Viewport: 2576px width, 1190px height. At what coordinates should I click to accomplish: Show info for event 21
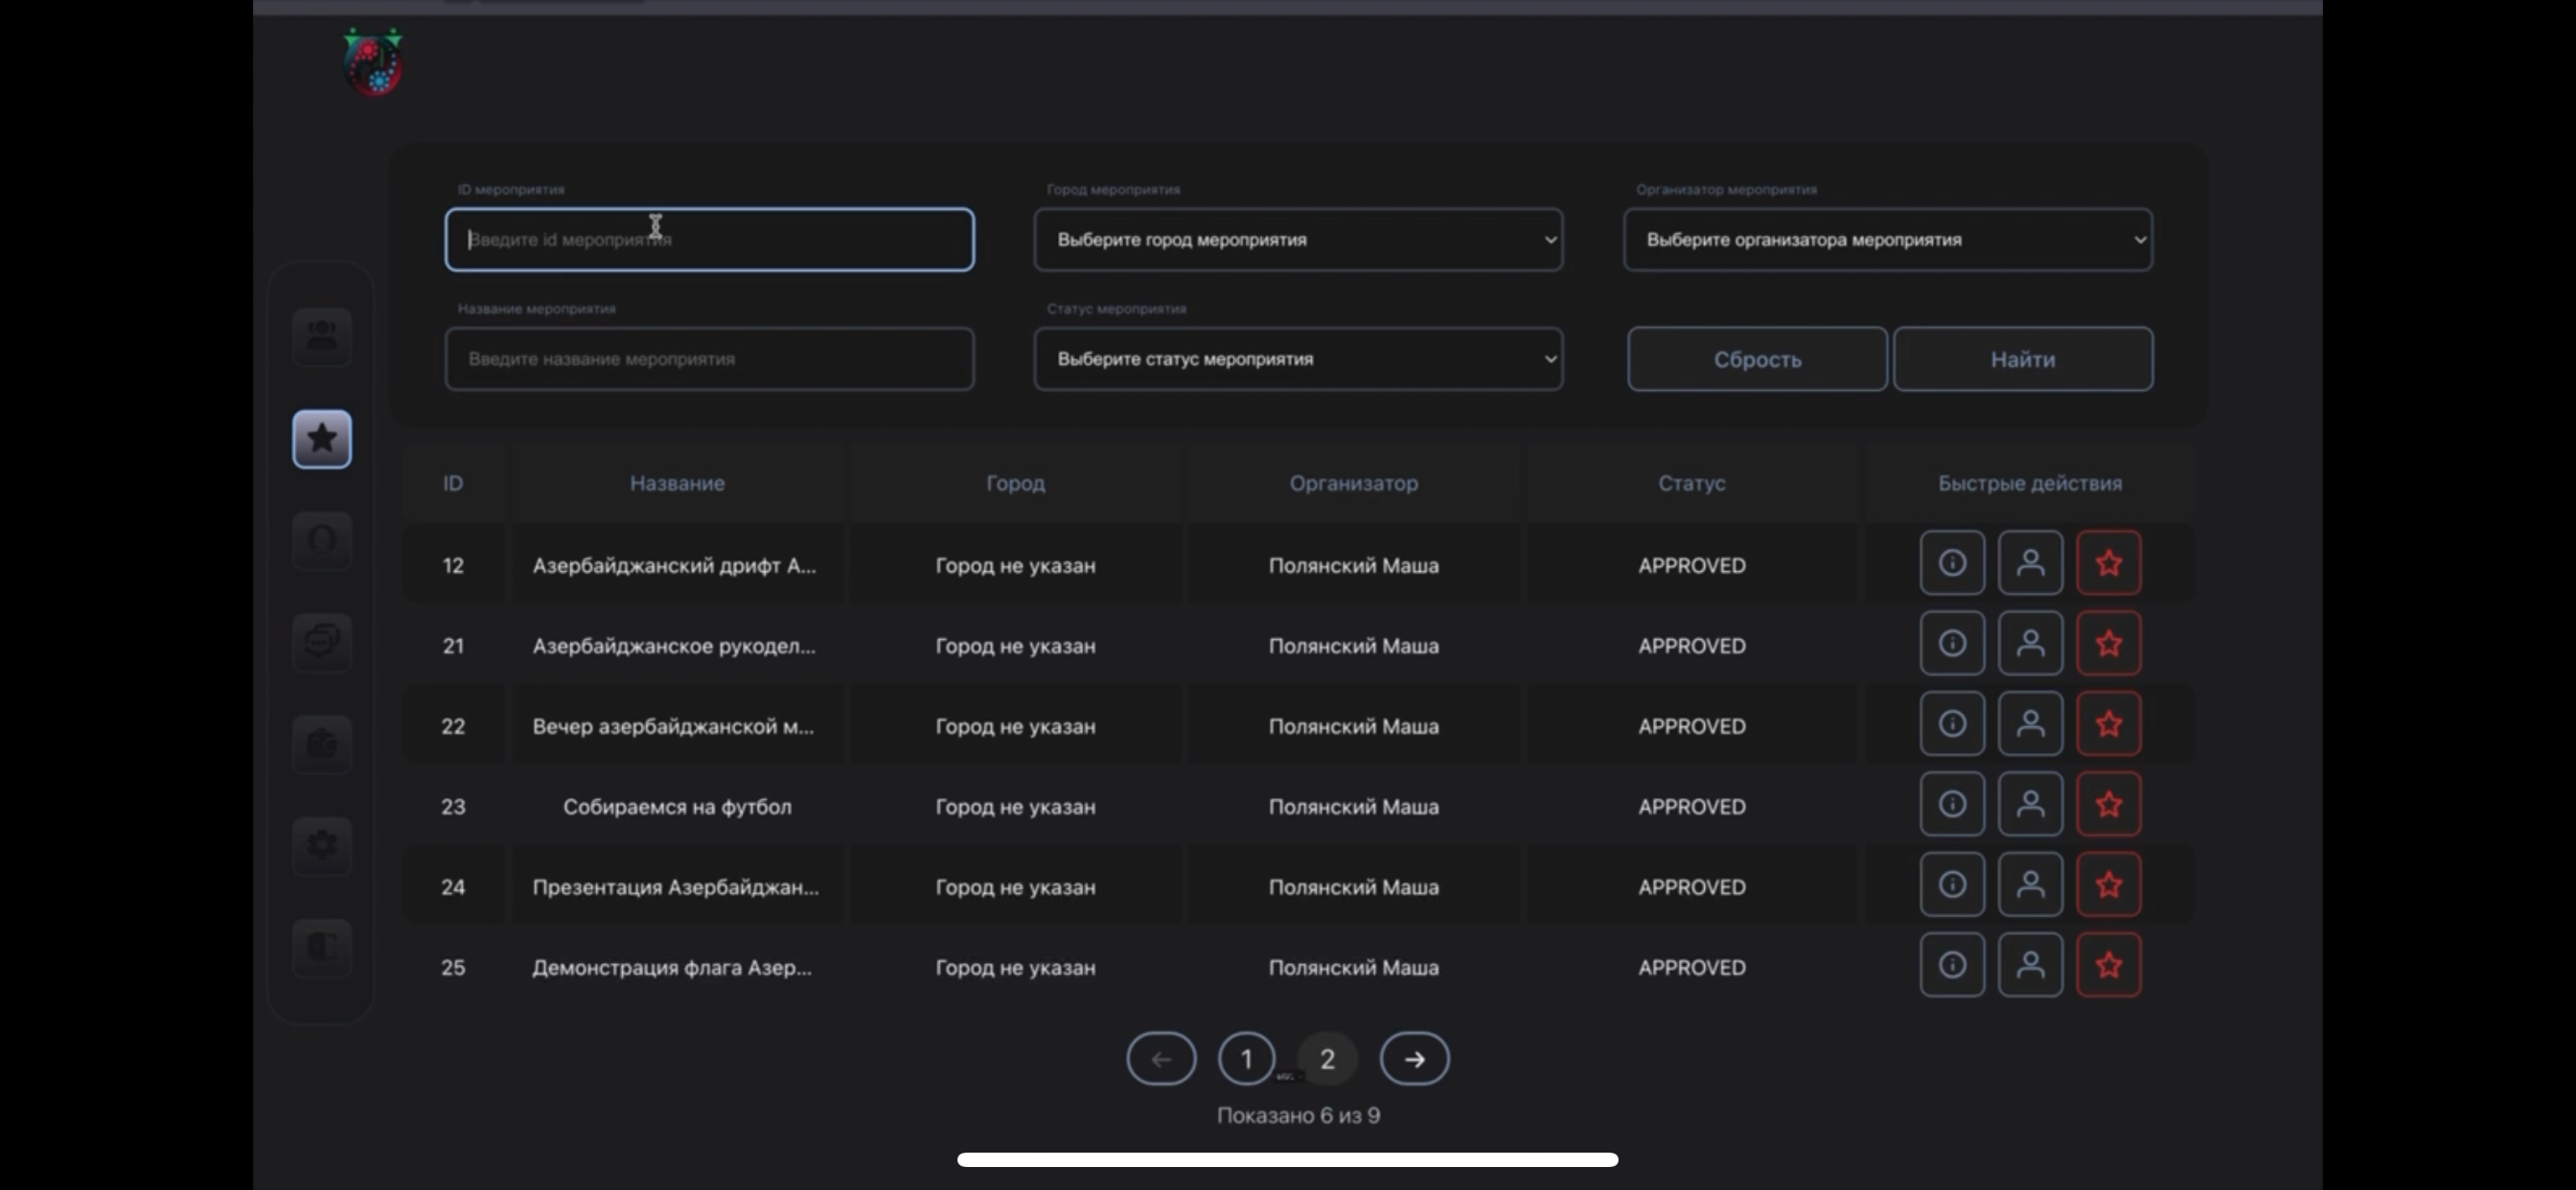point(1952,643)
